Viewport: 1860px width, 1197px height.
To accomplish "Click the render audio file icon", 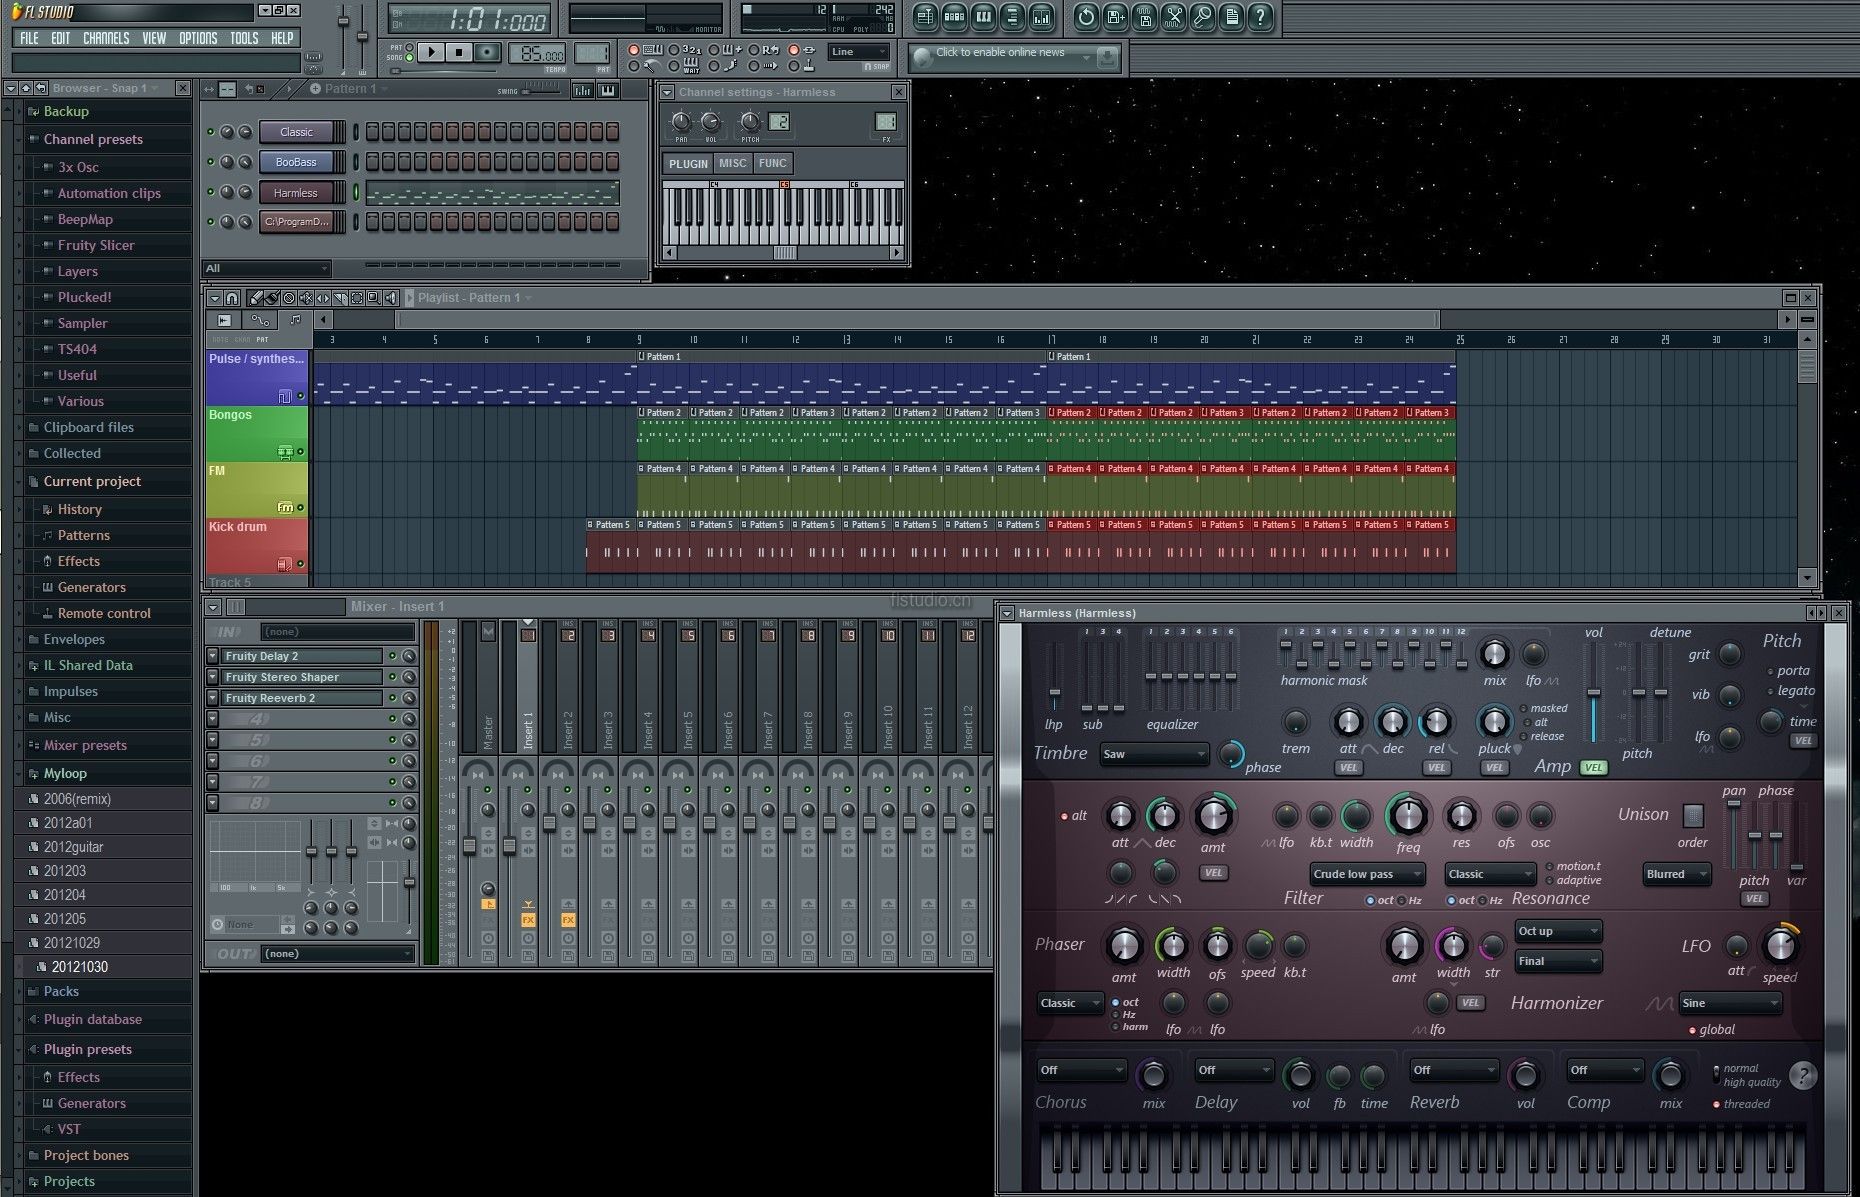I will pos(1145,17).
